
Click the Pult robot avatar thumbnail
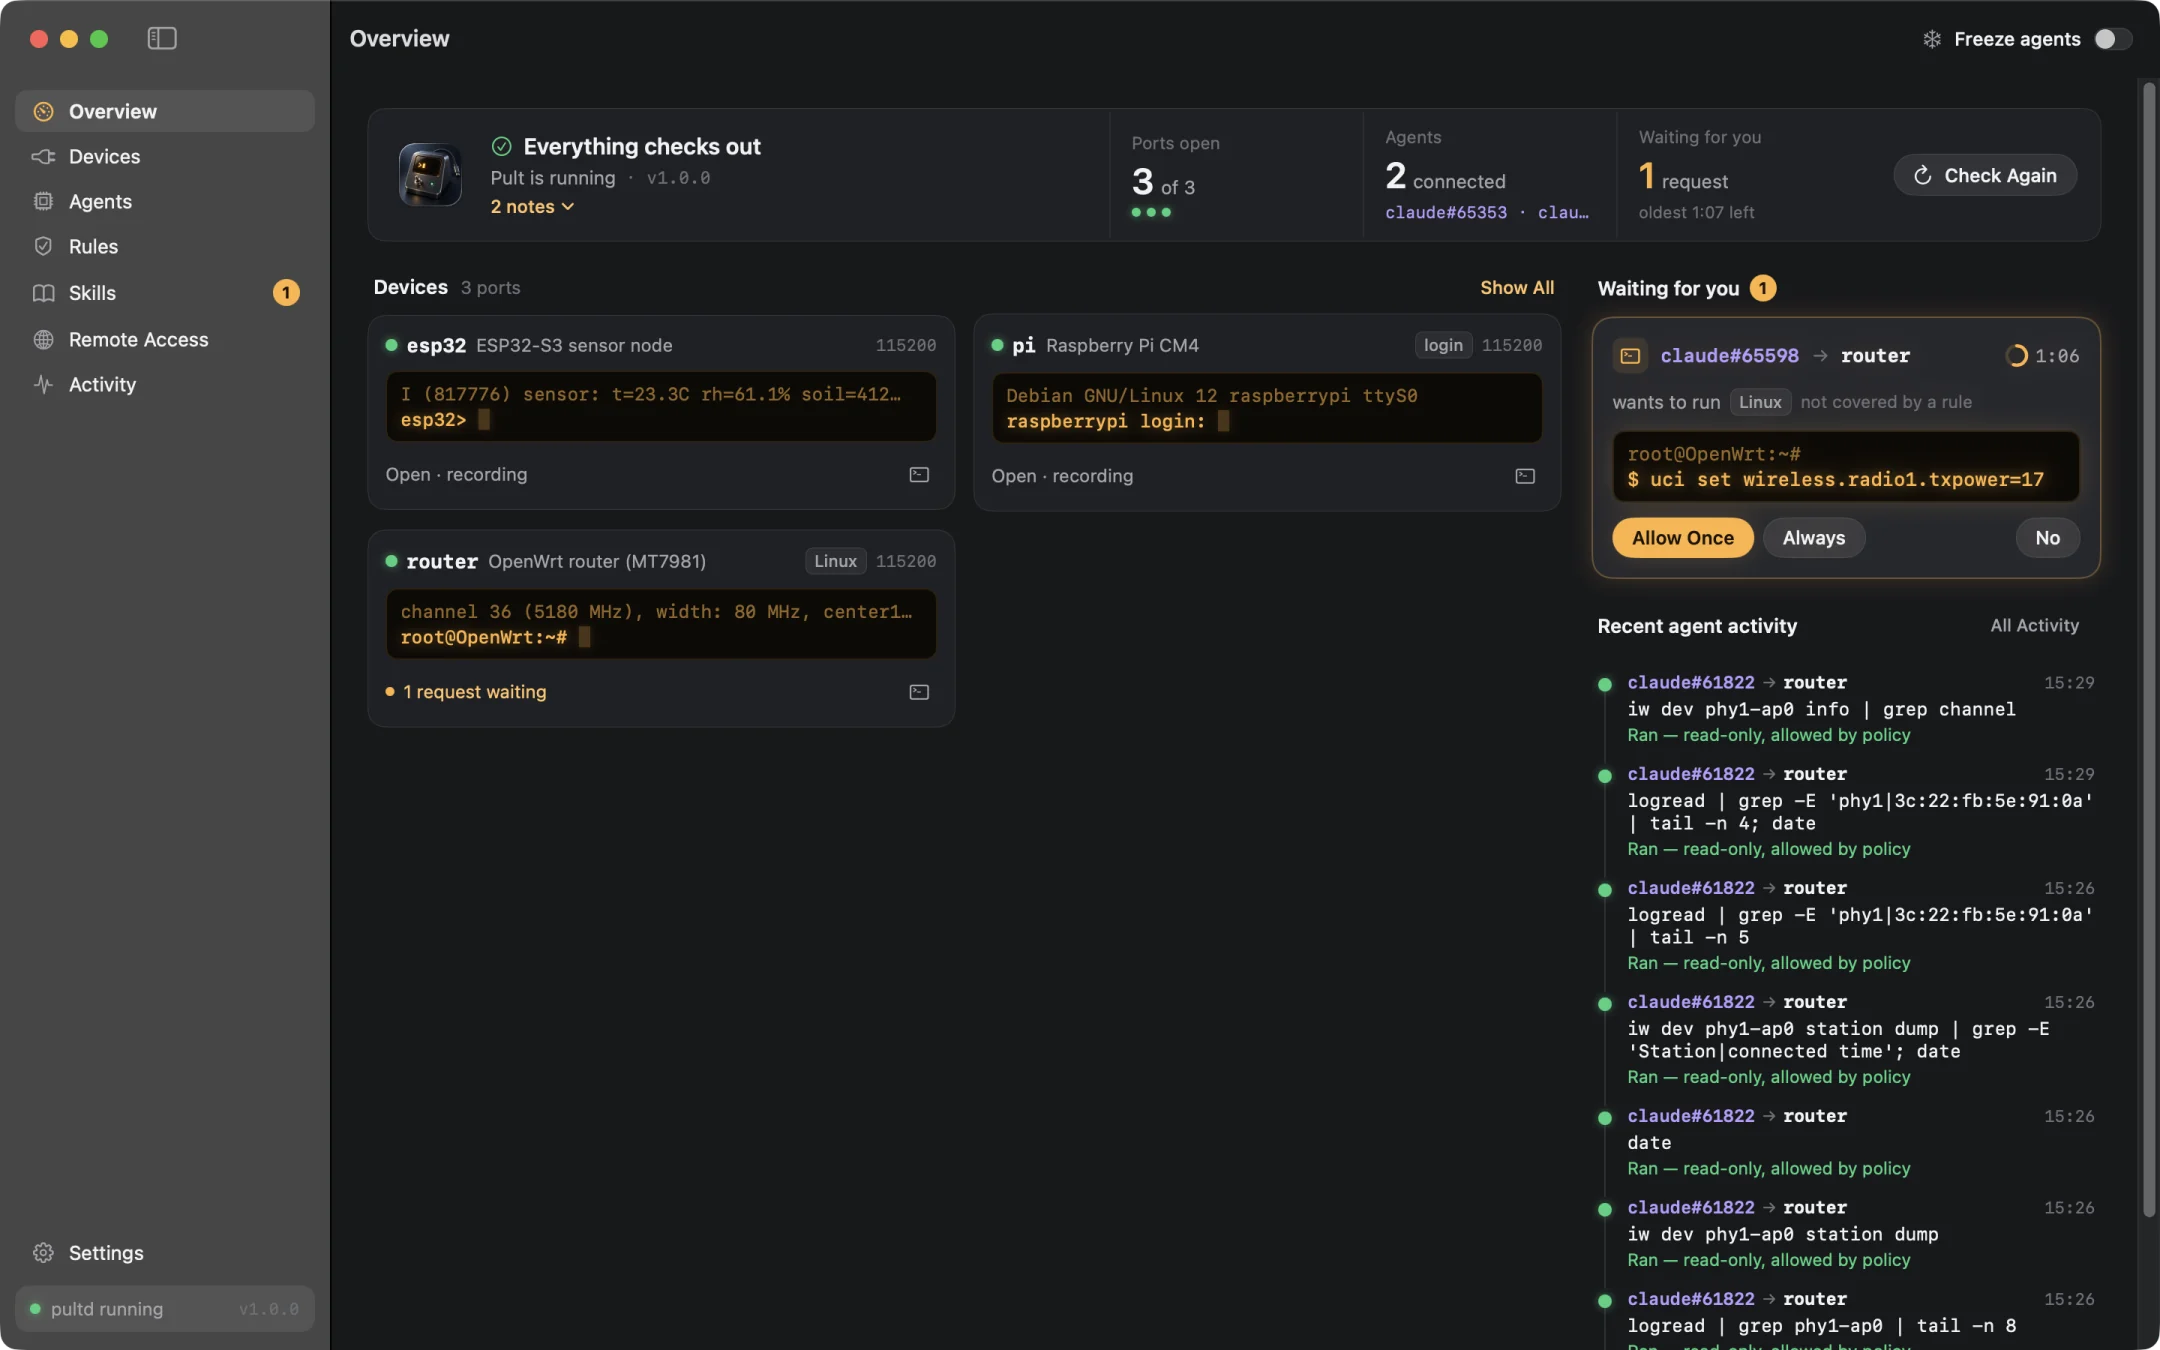[x=430, y=174]
